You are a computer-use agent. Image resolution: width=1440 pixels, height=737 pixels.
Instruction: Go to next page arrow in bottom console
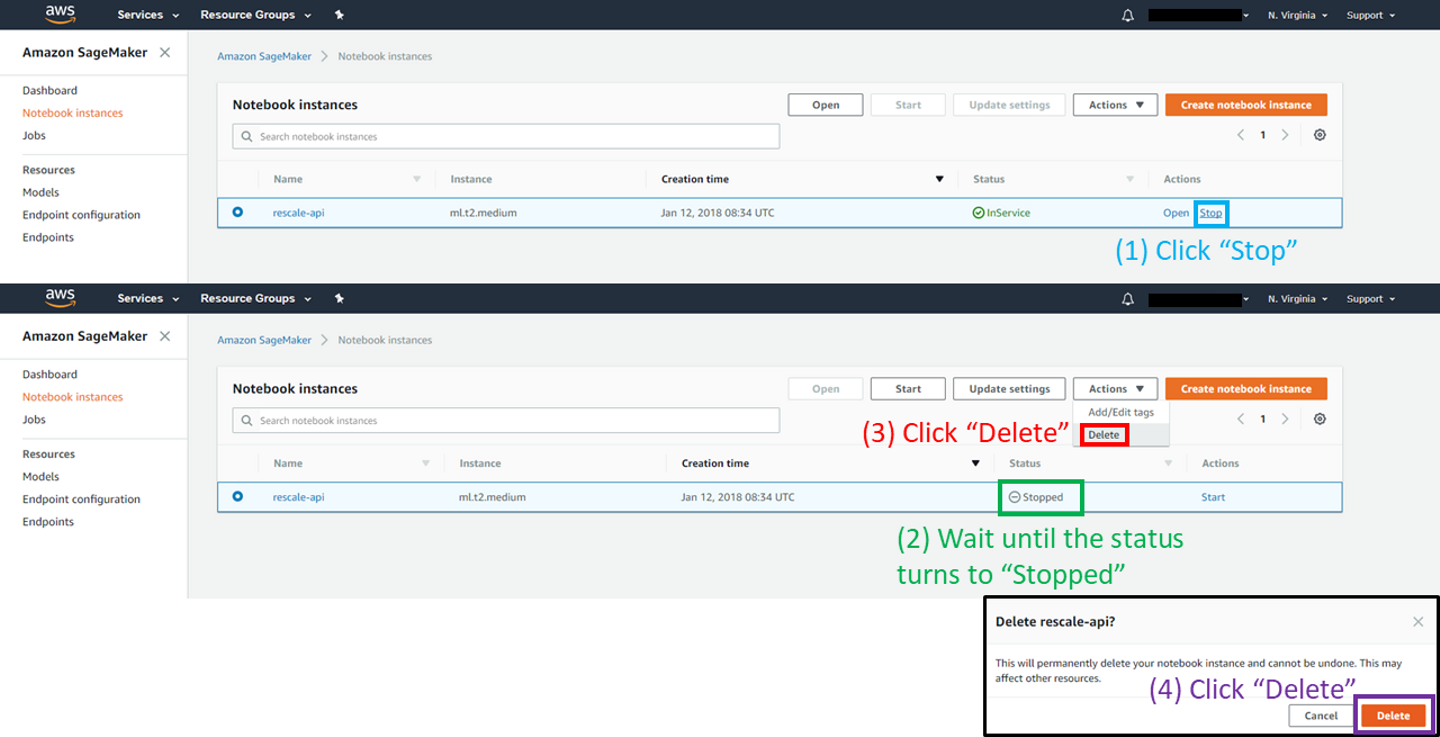[1285, 419]
